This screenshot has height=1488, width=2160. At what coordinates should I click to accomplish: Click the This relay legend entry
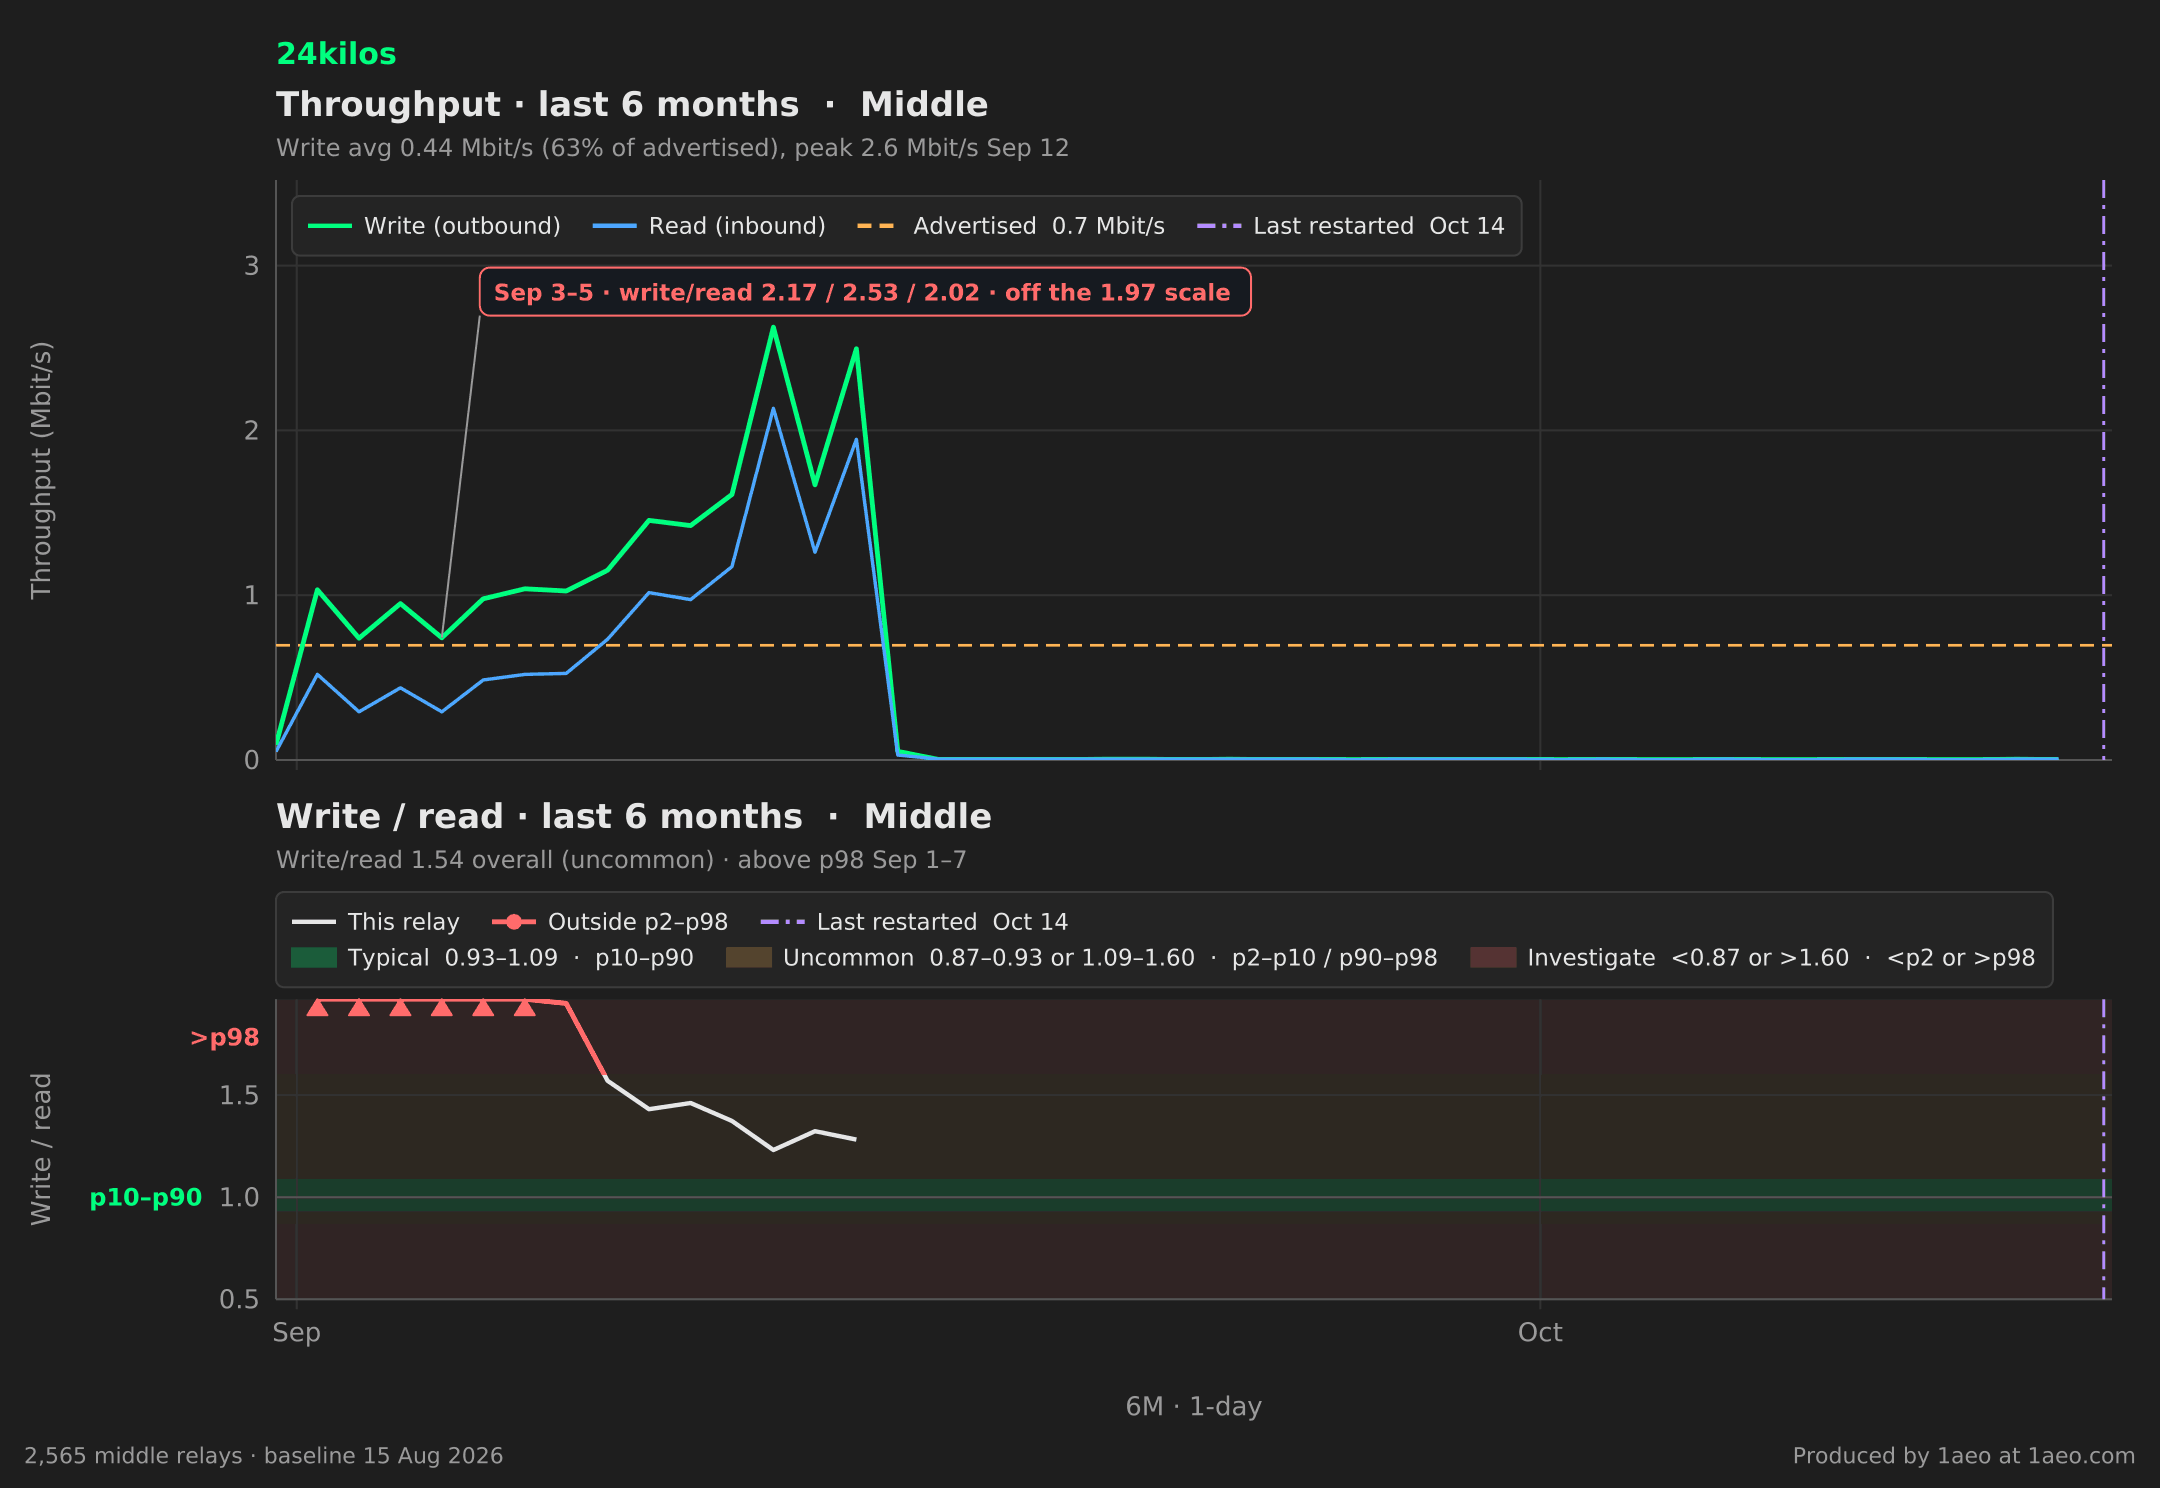point(376,922)
